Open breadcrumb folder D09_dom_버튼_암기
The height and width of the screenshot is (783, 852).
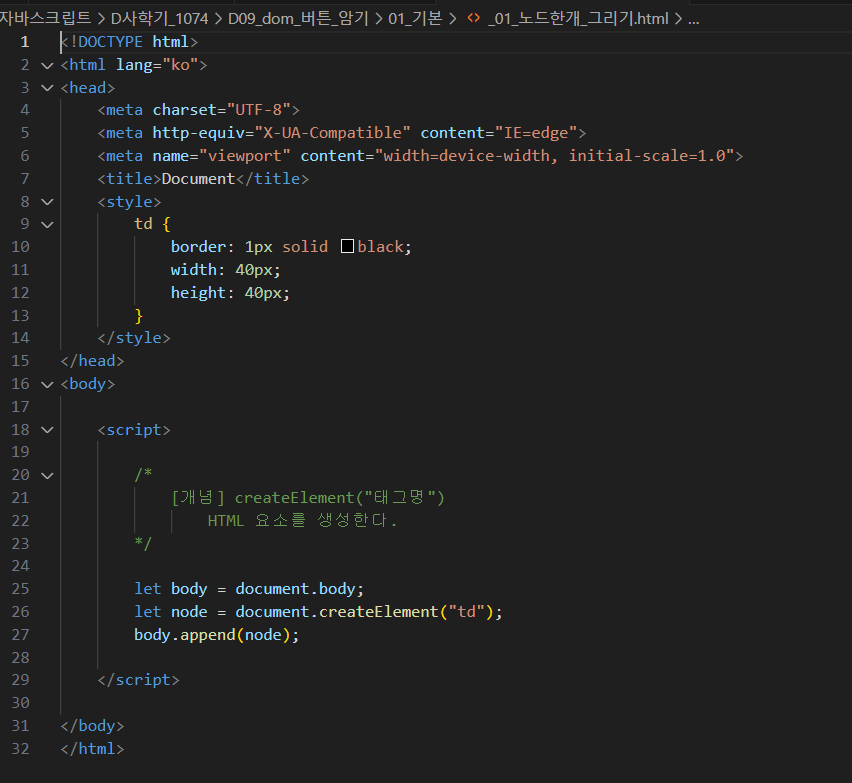coord(298,19)
